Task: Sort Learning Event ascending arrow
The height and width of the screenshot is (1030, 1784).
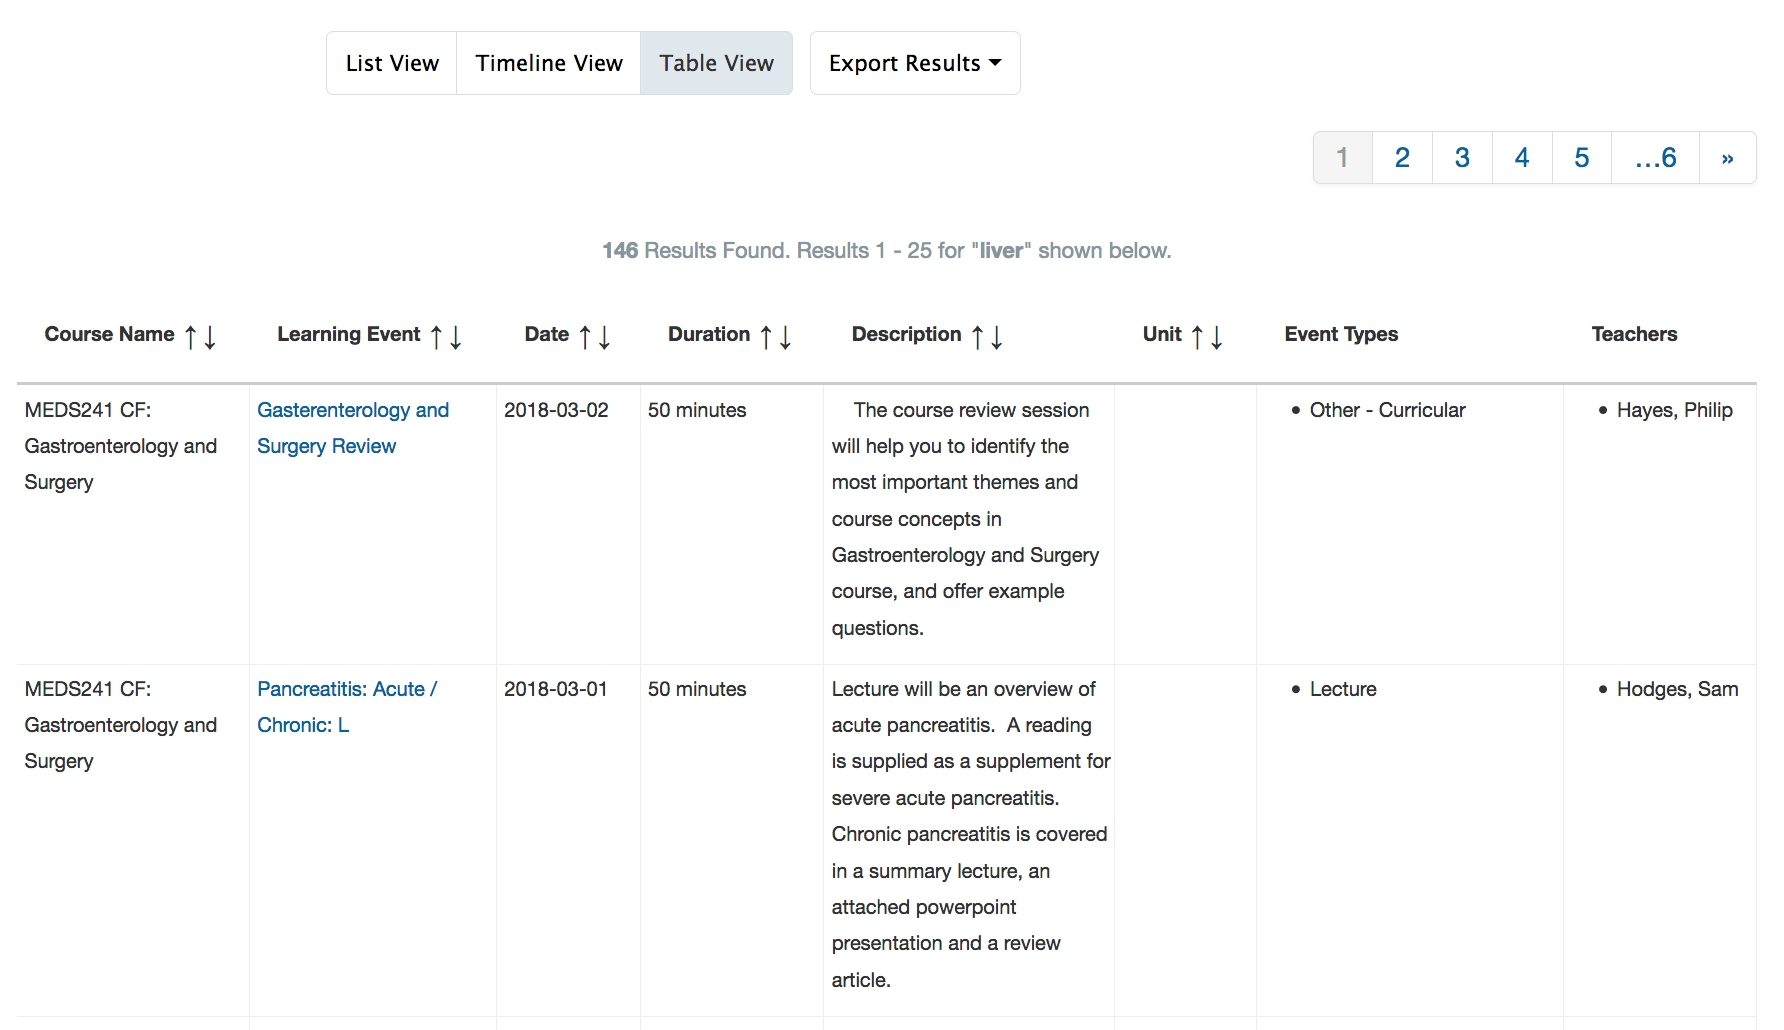Action: 436,337
